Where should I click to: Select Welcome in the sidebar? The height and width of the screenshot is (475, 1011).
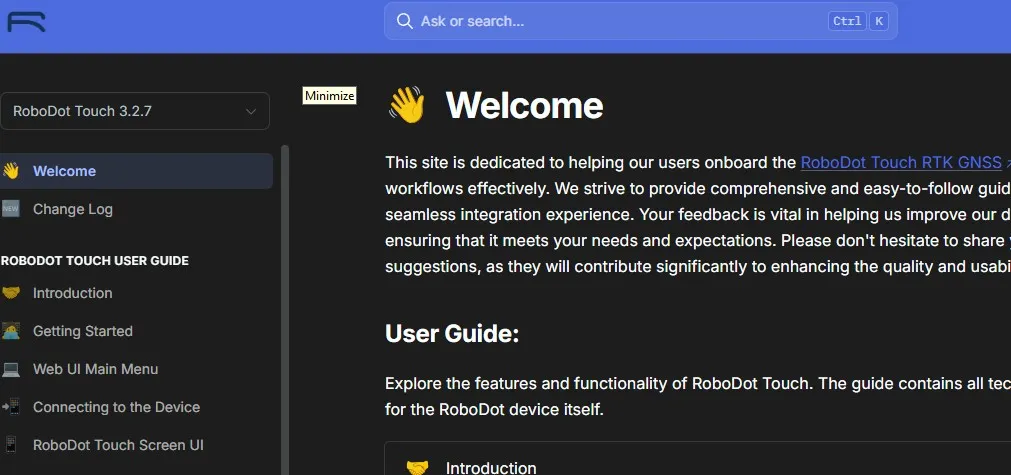(135, 171)
